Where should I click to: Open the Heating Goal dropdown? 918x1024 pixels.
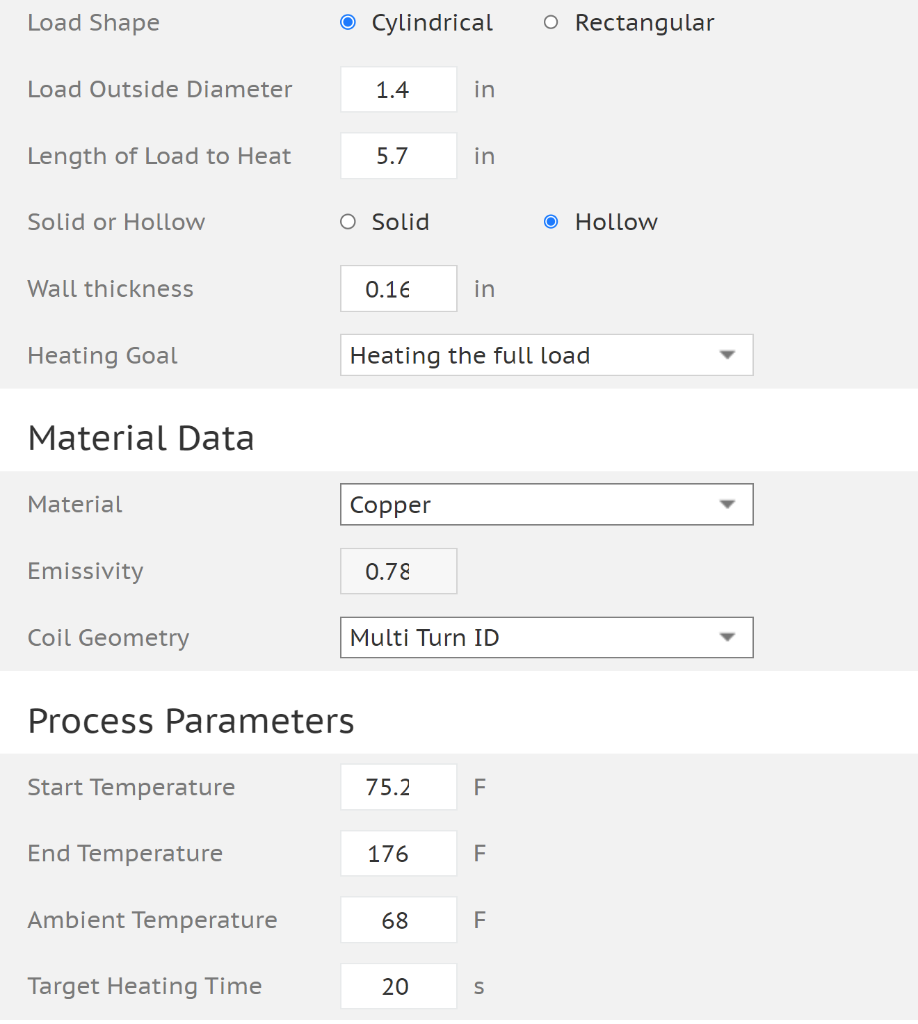545,356
